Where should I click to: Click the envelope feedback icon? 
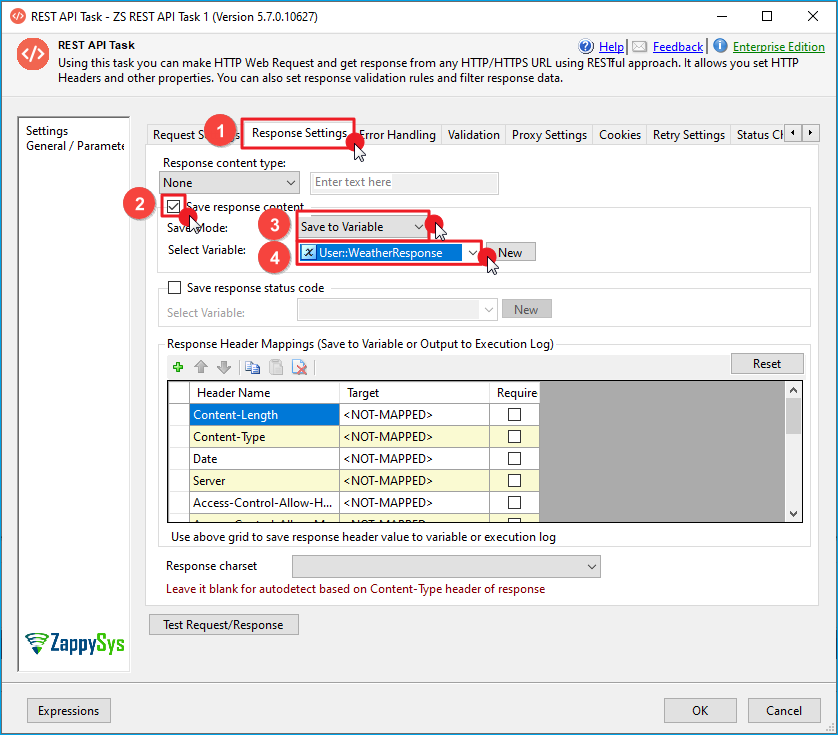coord(639,46)
